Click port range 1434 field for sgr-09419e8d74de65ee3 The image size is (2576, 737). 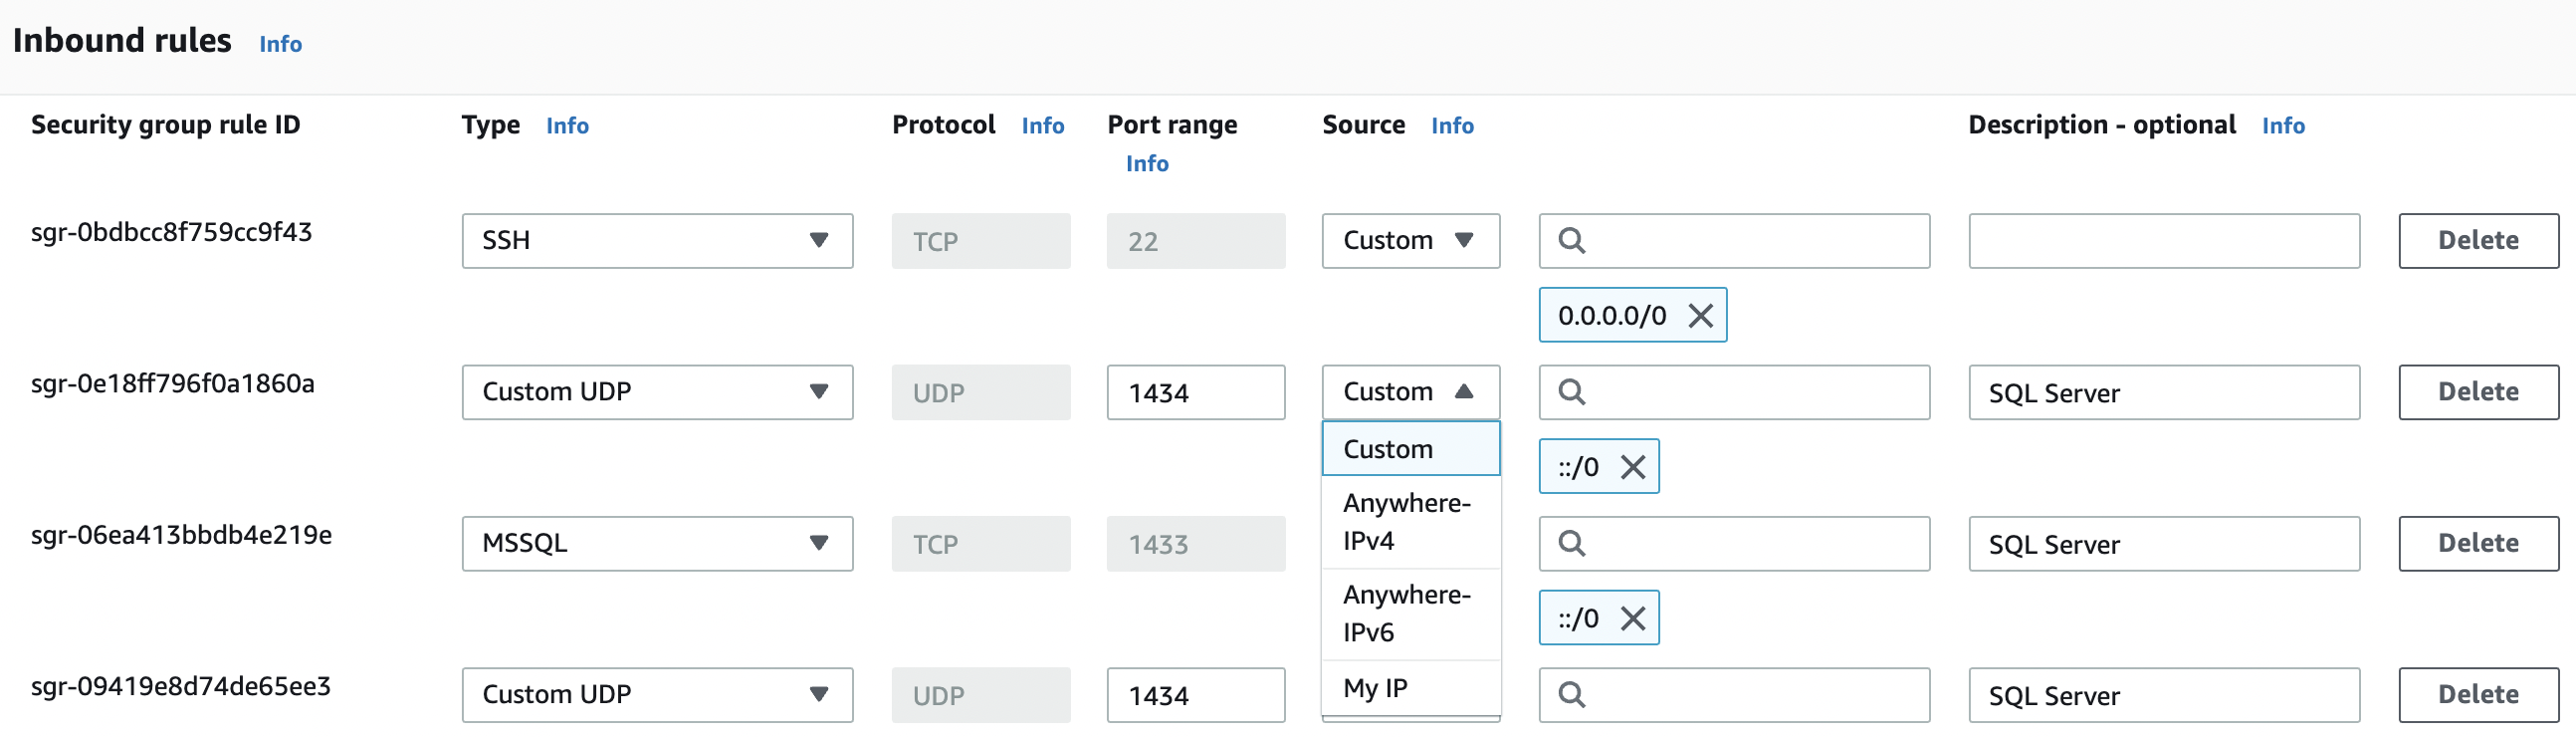[x=1195, y=694]
